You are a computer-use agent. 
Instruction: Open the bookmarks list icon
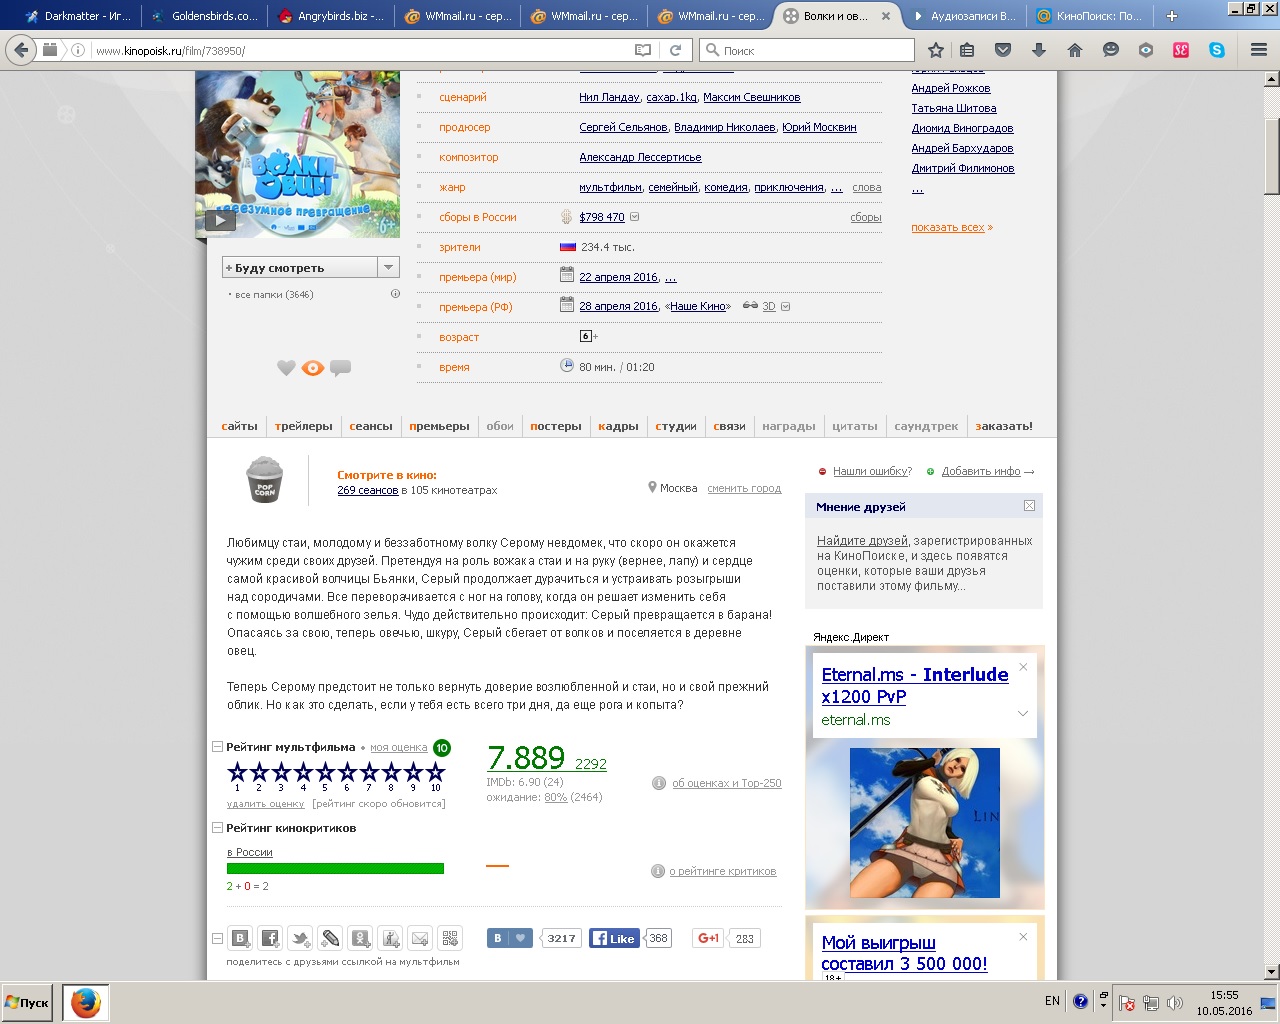click(967, 50)
